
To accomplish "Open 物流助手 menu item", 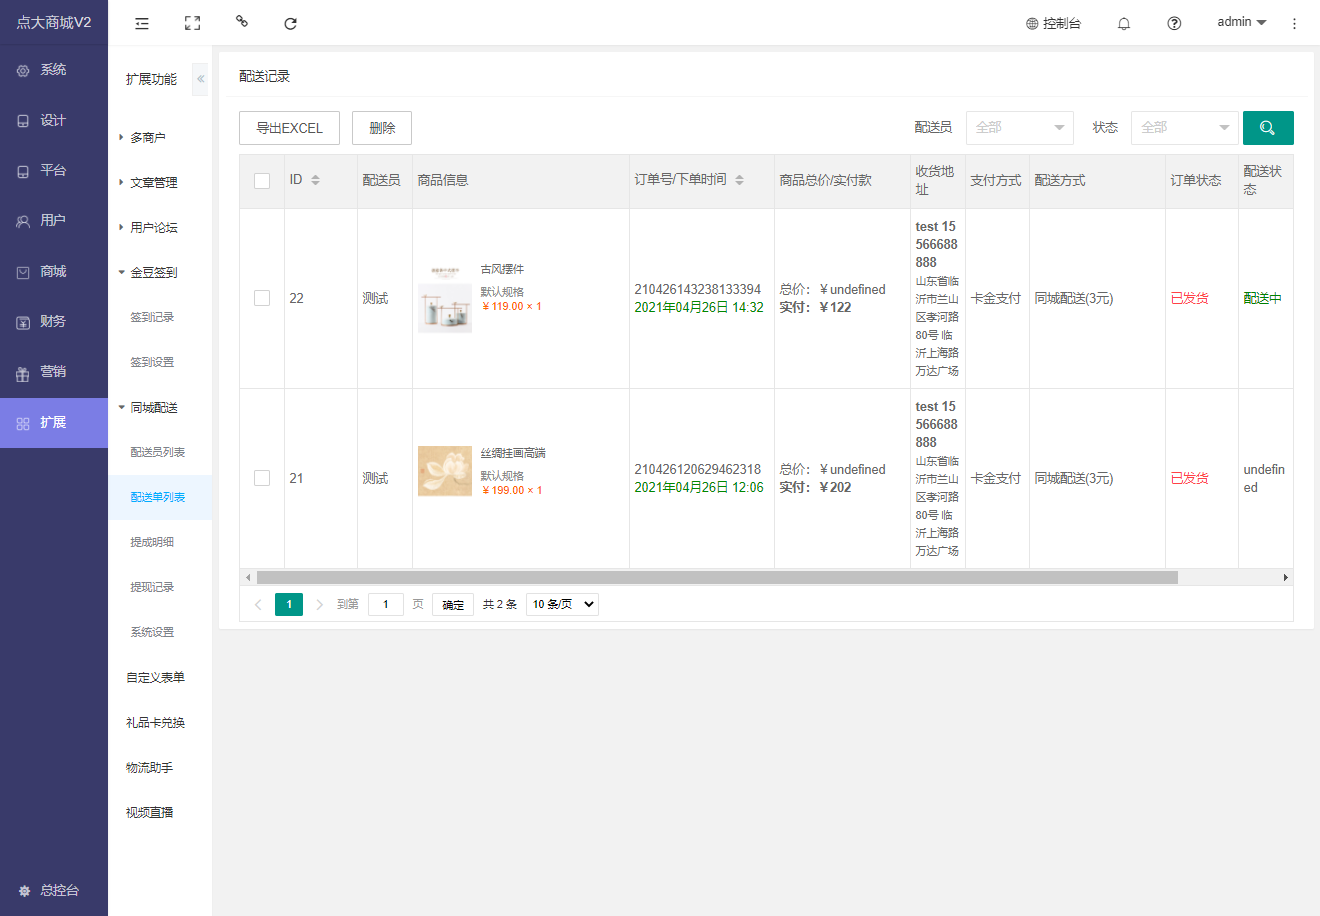I will coord(150,767).
